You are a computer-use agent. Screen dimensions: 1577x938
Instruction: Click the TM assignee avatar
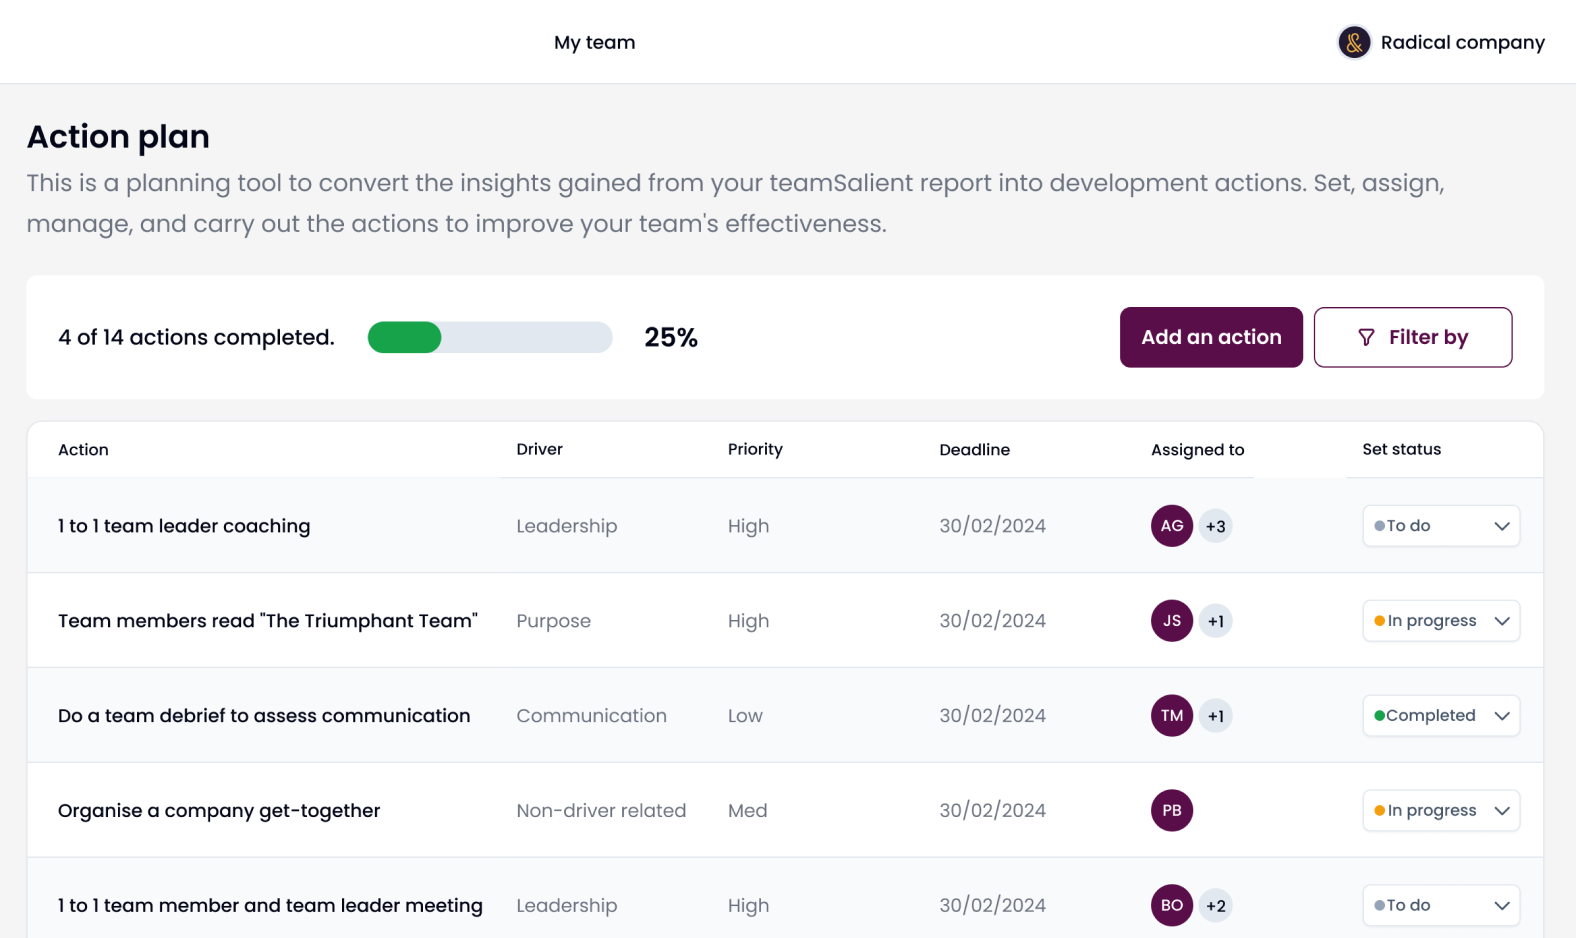pyautogui.click(x=1171, y=716)
